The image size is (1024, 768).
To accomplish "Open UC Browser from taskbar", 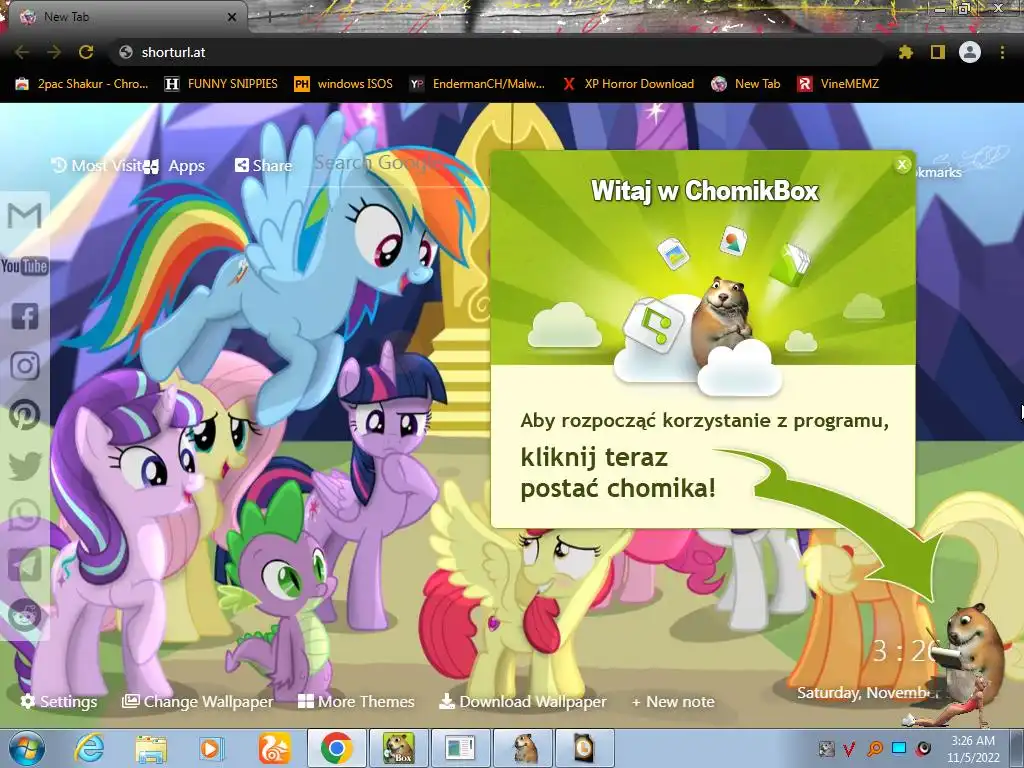I will pos(274,748).
